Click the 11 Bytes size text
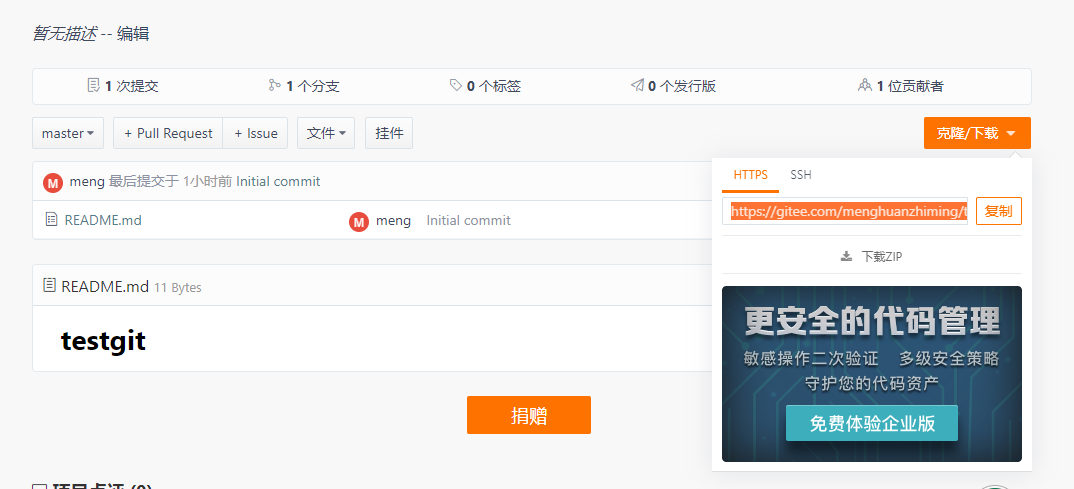Viewport: 1074px width, 489px height. pyautogui.click(x=178, y=288)
